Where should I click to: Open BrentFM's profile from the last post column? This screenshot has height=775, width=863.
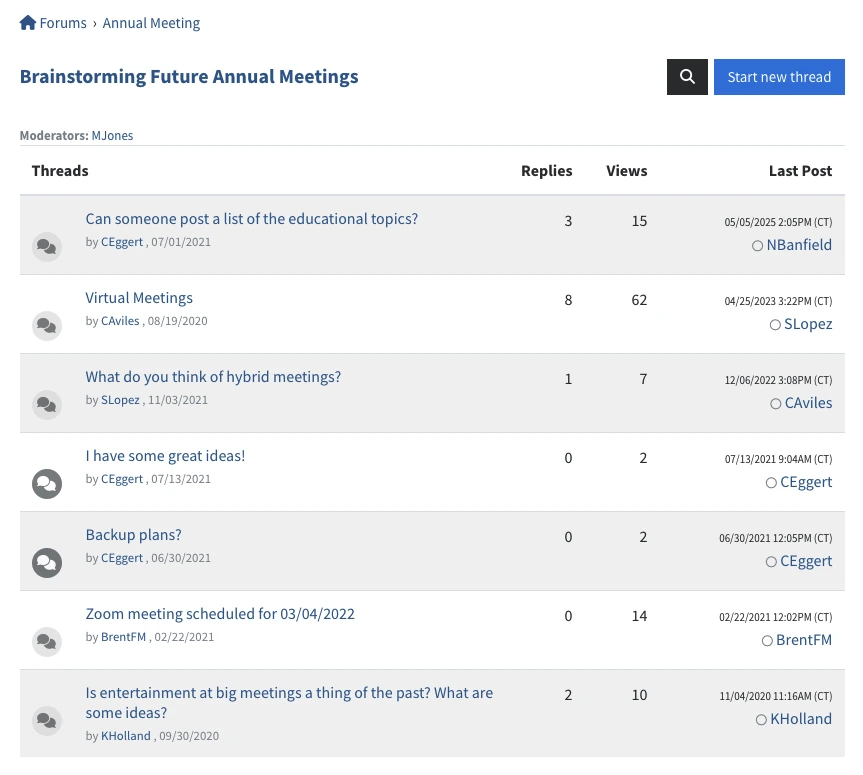pyautogui.click(x=804, y=639)
